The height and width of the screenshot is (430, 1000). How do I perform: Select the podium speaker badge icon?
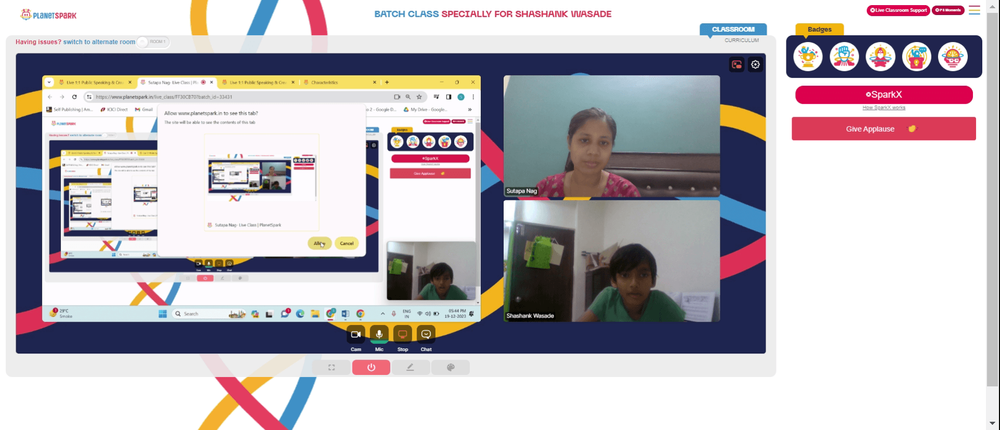pyautogui.click(x=917, y=57)
